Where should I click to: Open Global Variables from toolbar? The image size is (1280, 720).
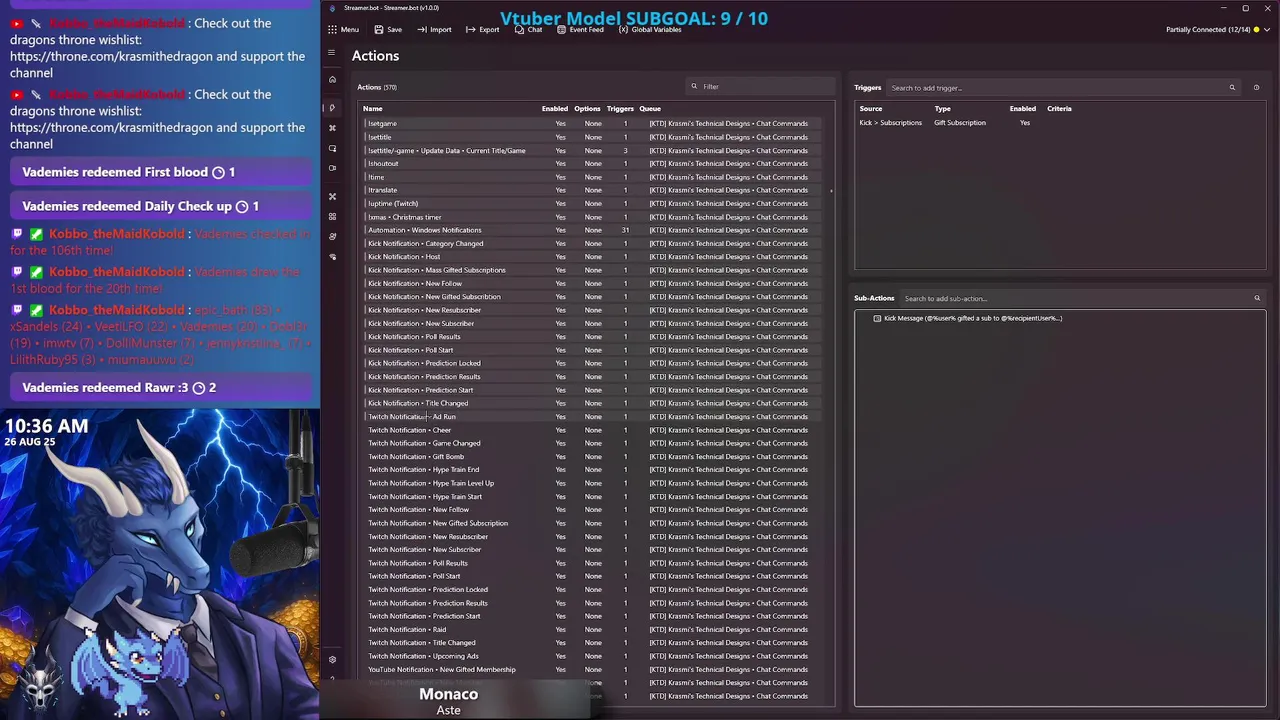tap(650, 30)
